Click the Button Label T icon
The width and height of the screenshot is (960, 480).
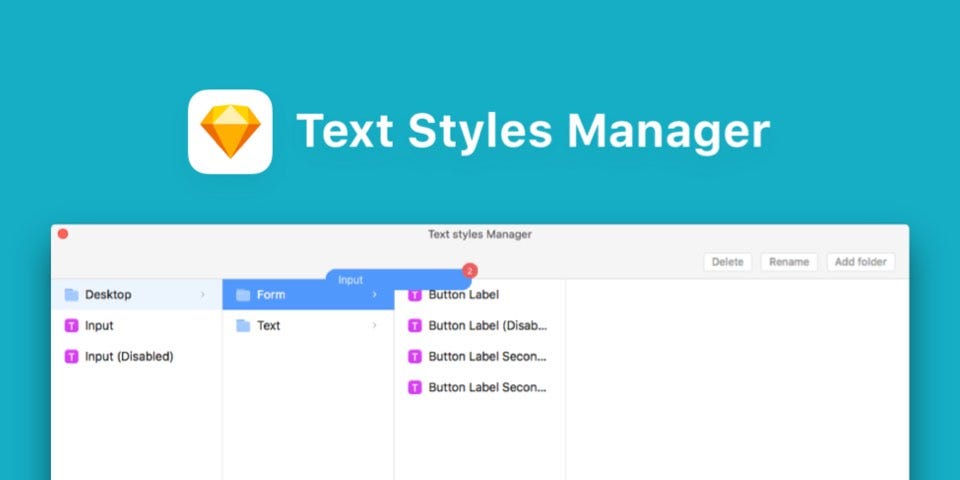(x=415, y=295)
